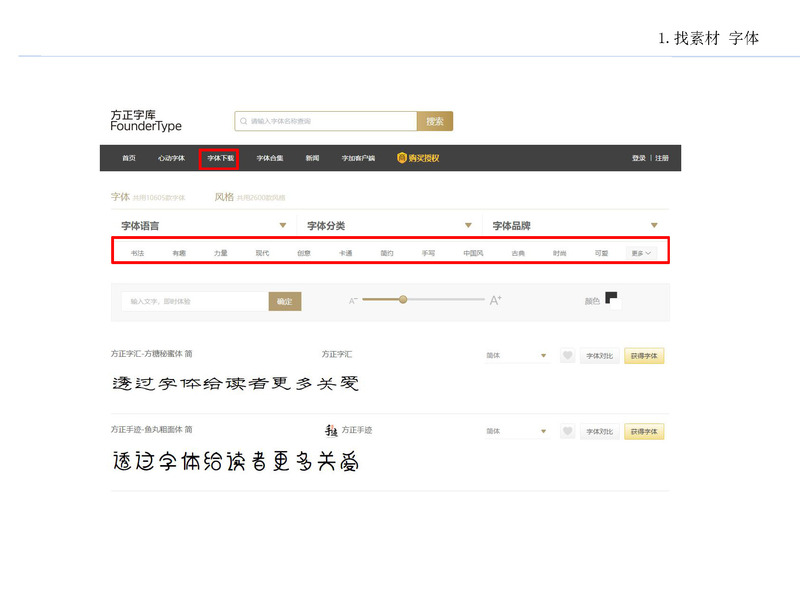
Task: Click the font size slider handle
Action: pos(403,299)
